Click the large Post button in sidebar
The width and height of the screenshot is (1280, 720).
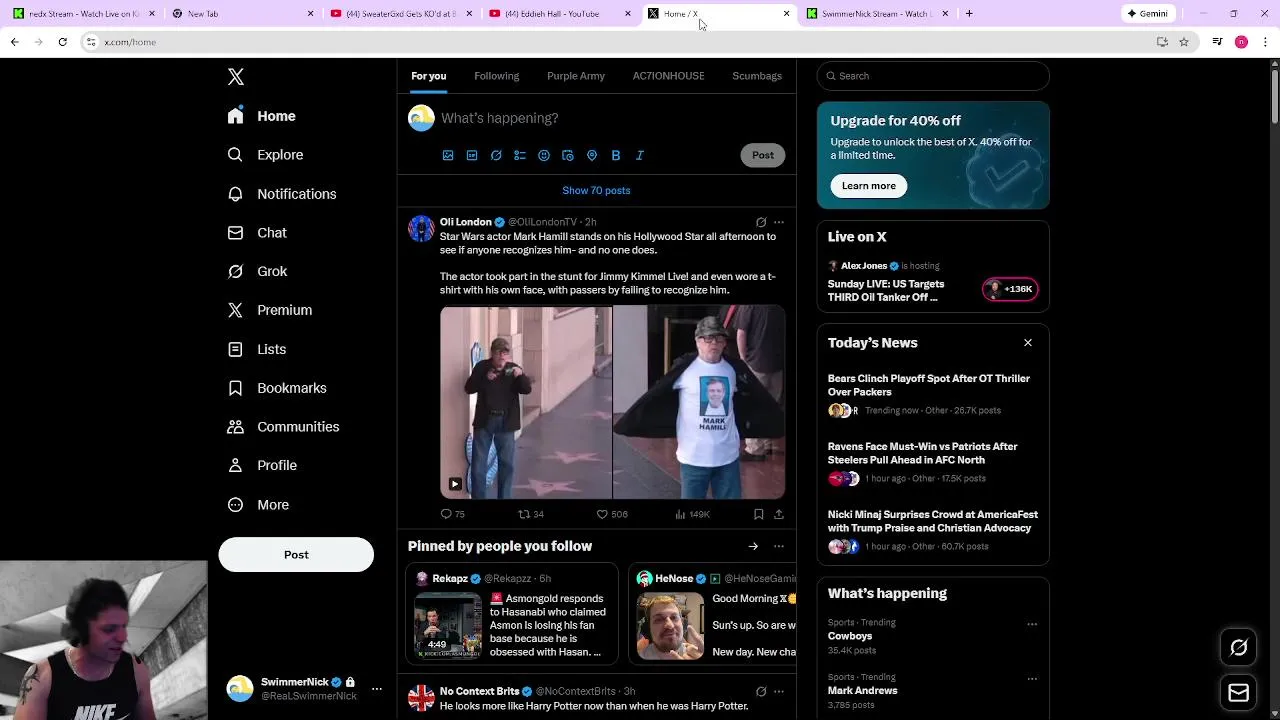pos(296,555)
